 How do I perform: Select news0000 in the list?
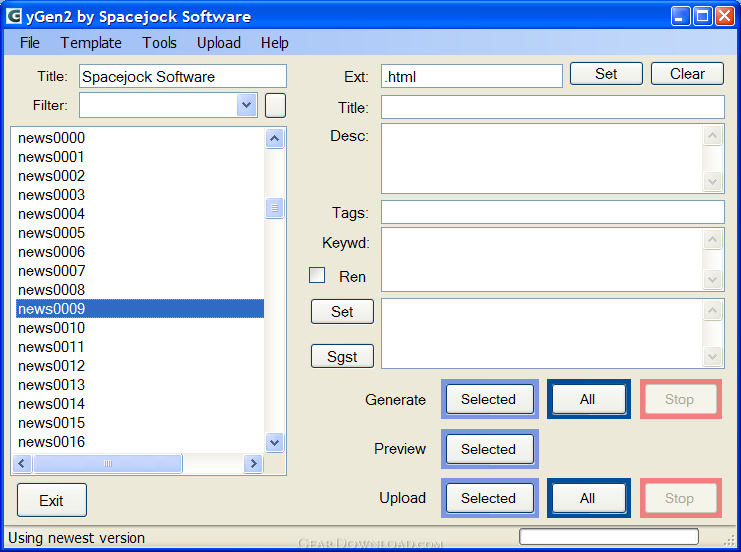[140, 138]
